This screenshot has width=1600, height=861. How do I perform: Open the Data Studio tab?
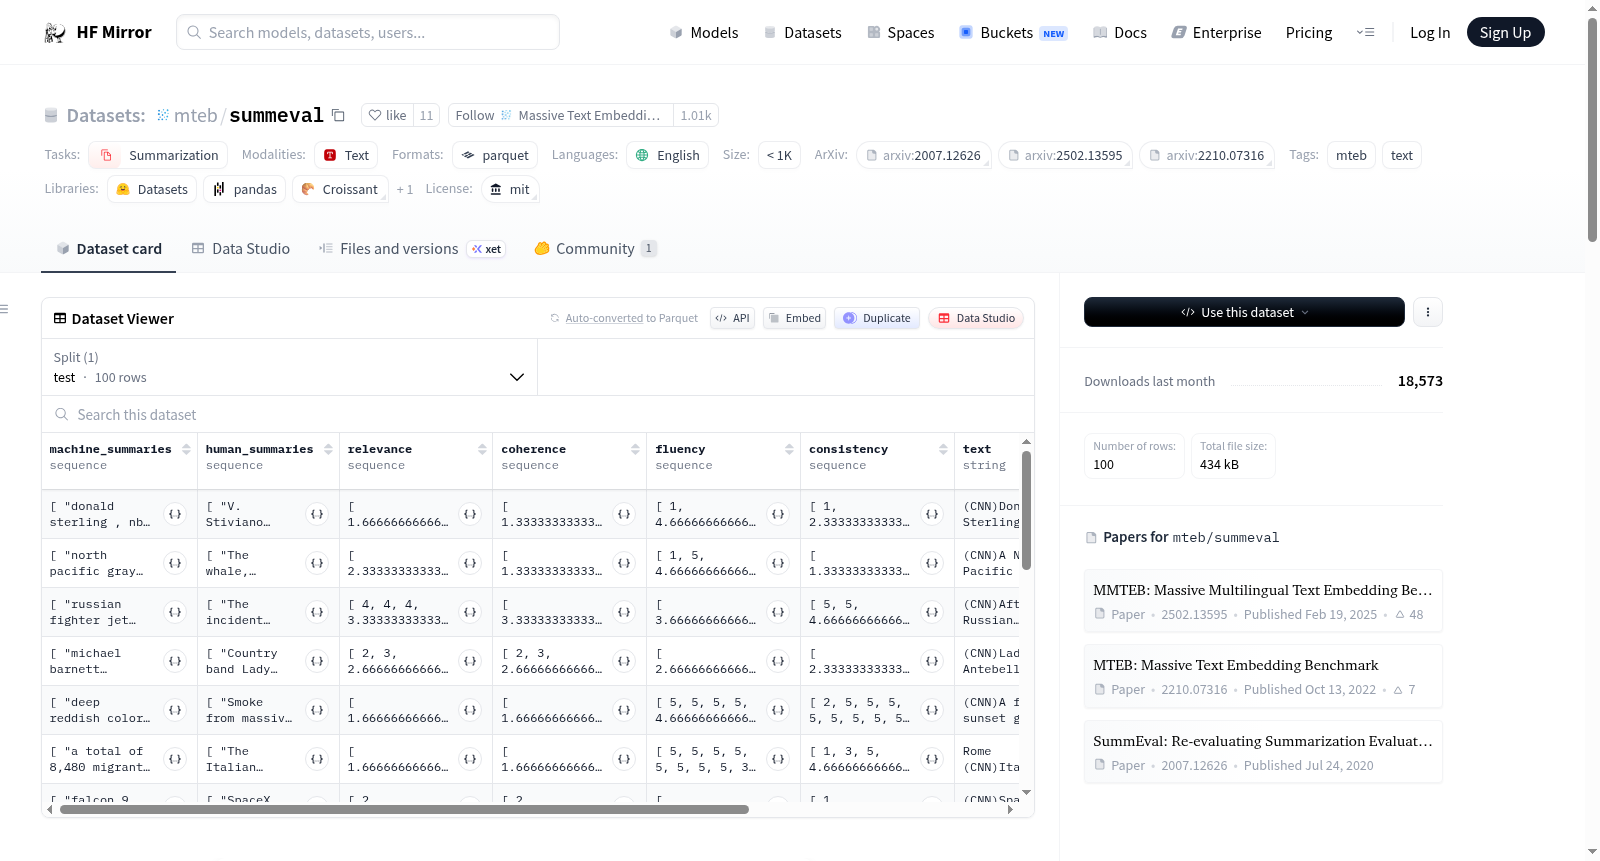(x=240, y=248)
